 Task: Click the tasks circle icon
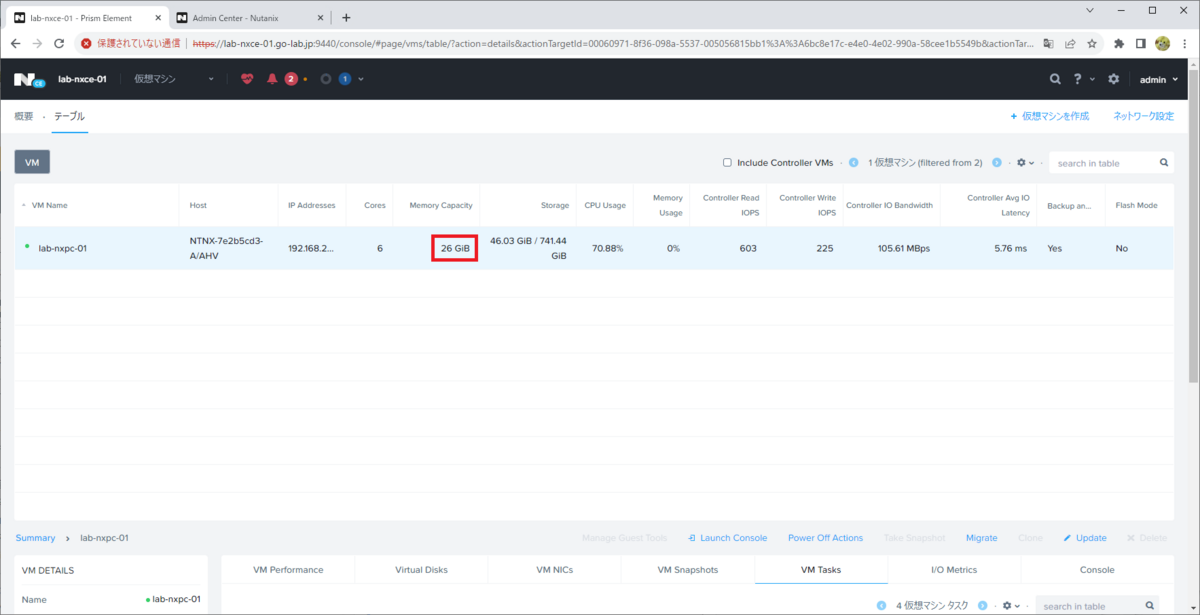pyautogui.click(x=326, y=79)
